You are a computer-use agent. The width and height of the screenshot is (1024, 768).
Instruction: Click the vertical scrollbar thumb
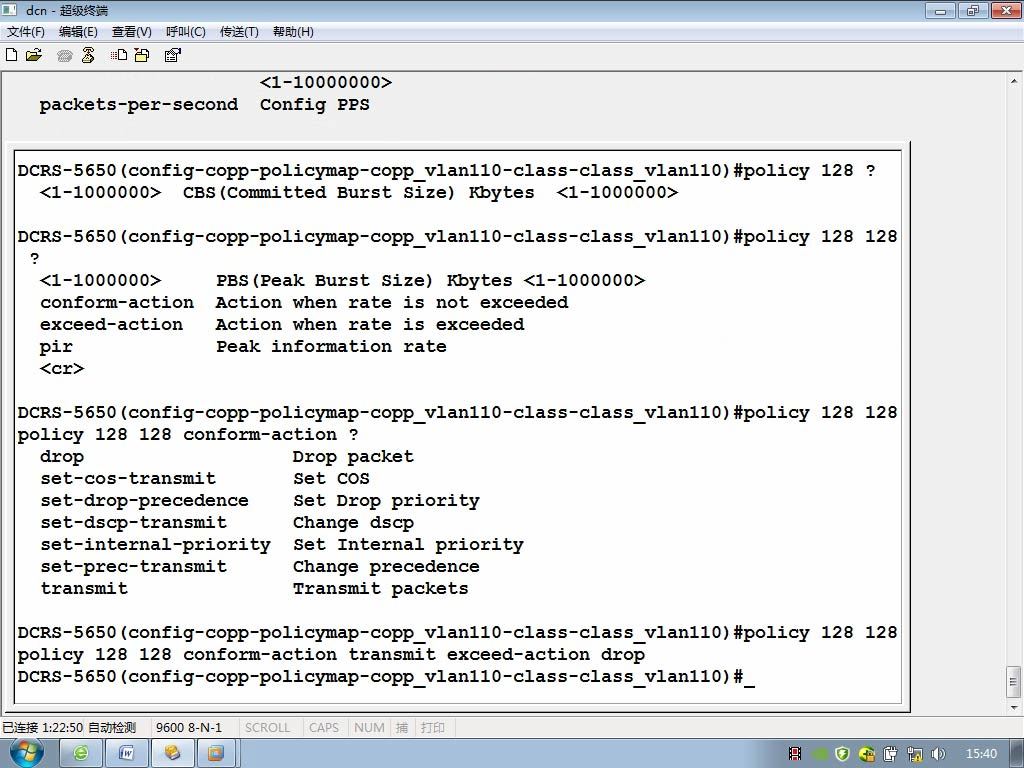[1014, 682]
